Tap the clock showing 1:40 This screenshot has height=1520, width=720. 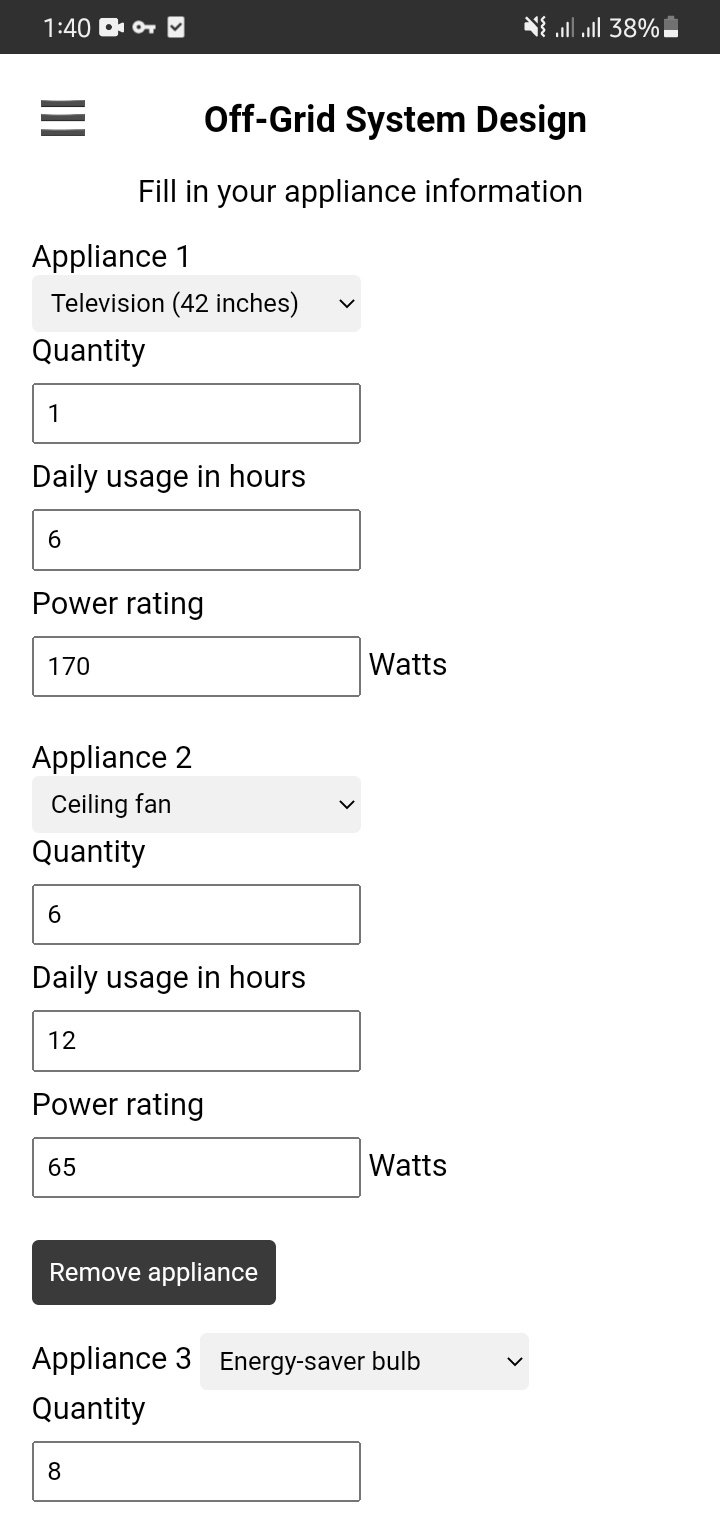65,27
